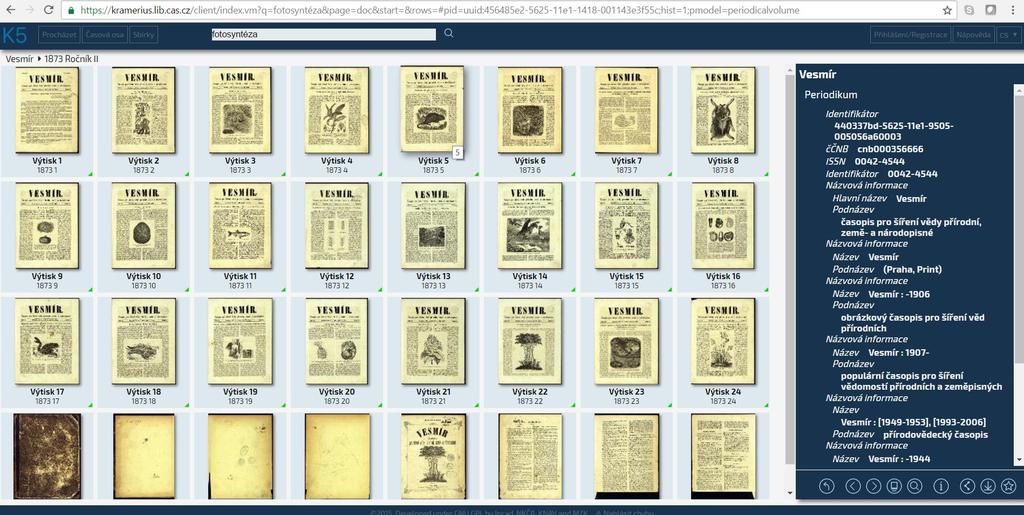Click ČČNB value cnb000356666
This screenshot has width=1024, height=515.
(891, 149)
